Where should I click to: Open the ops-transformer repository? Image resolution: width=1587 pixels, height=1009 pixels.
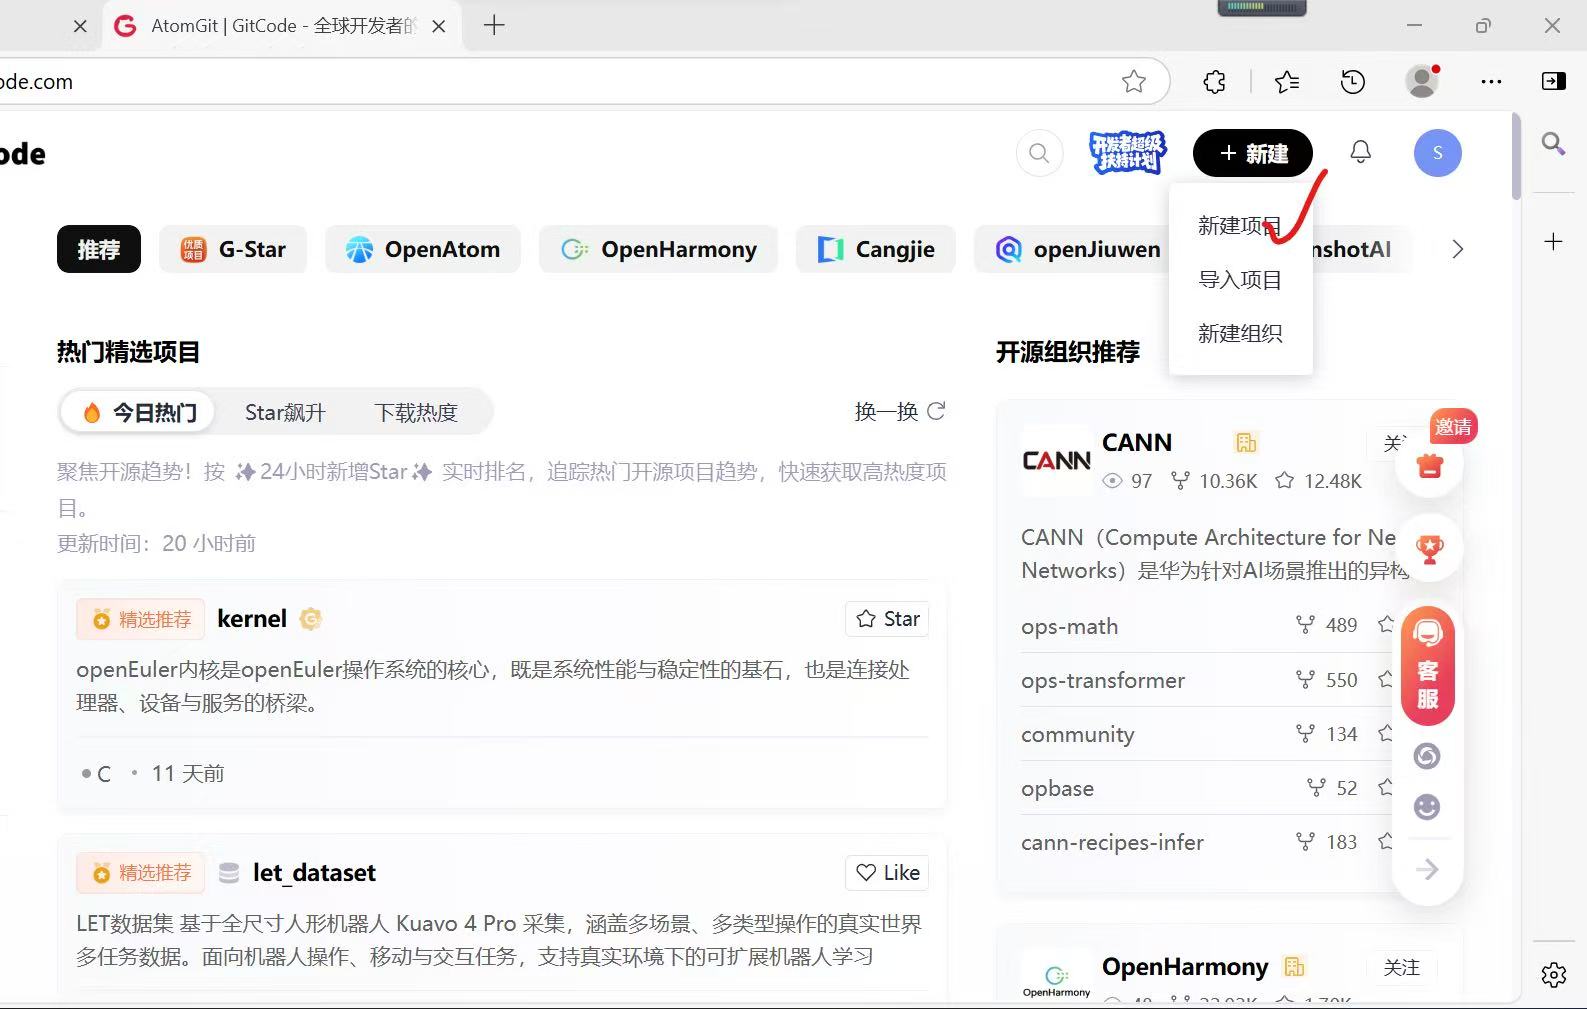click(1103, 681)
